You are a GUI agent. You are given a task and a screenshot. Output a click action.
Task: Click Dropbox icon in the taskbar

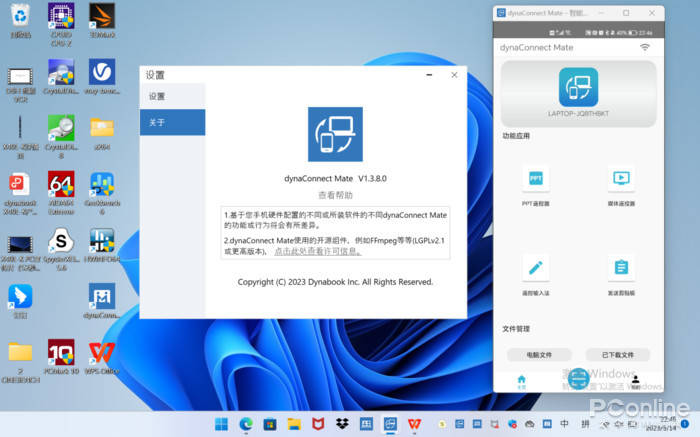tap(342, 424)
